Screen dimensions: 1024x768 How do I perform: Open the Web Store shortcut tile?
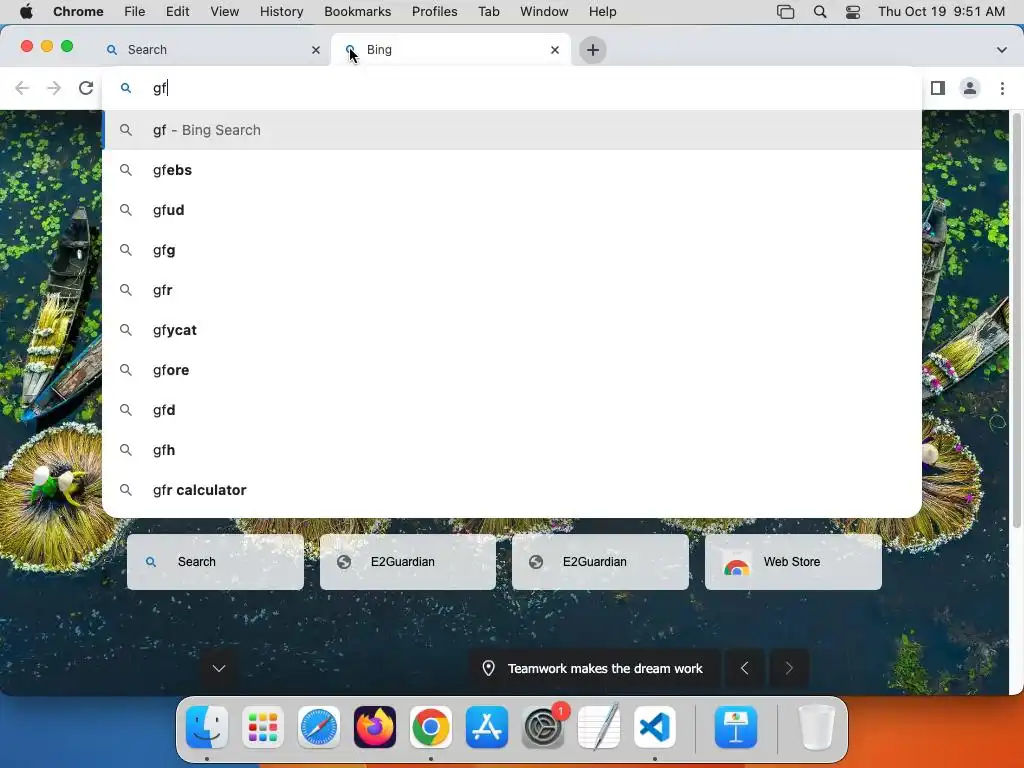(793, 562)
